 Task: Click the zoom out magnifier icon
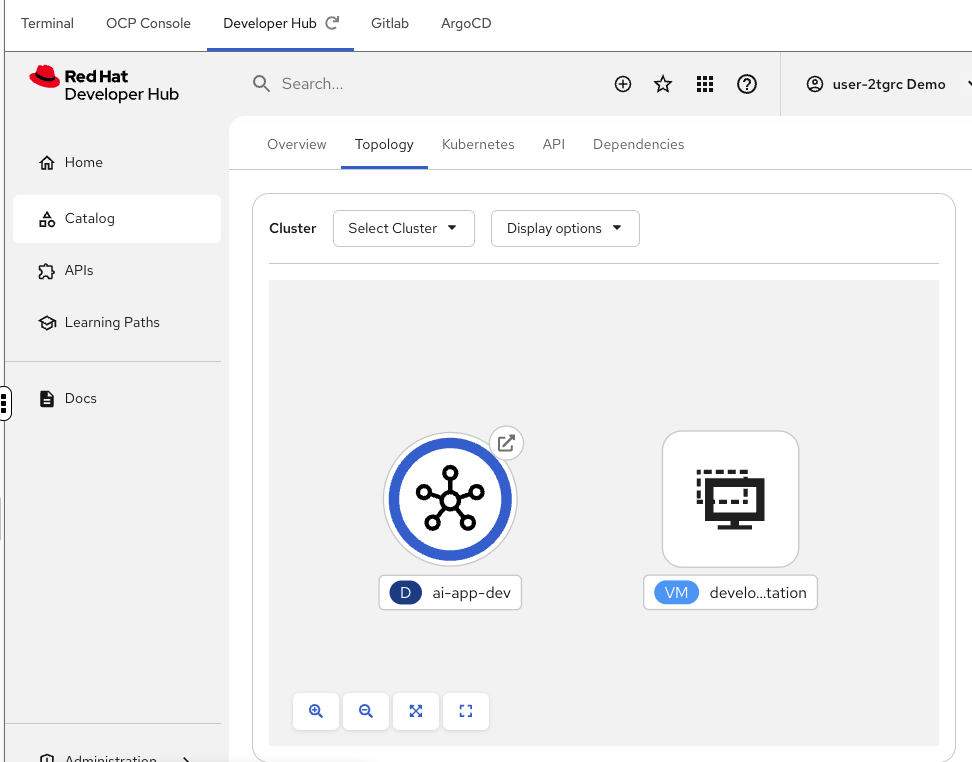[x=366, y=711]
